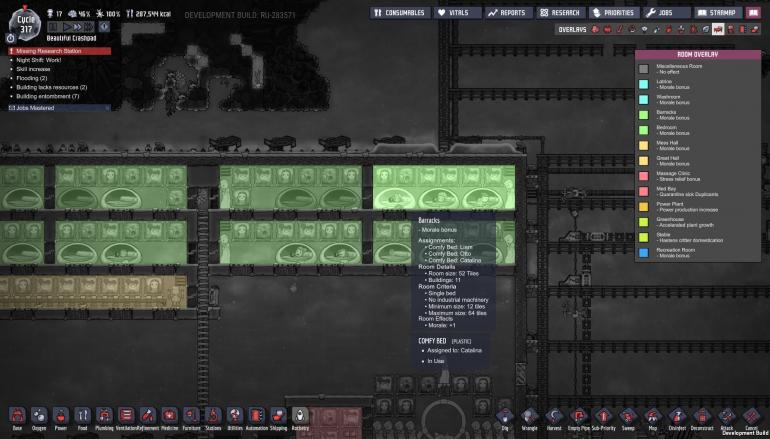Screen dimensions: 770x439
Task: Open the Base build category
Action: click(x=17, y=416)
